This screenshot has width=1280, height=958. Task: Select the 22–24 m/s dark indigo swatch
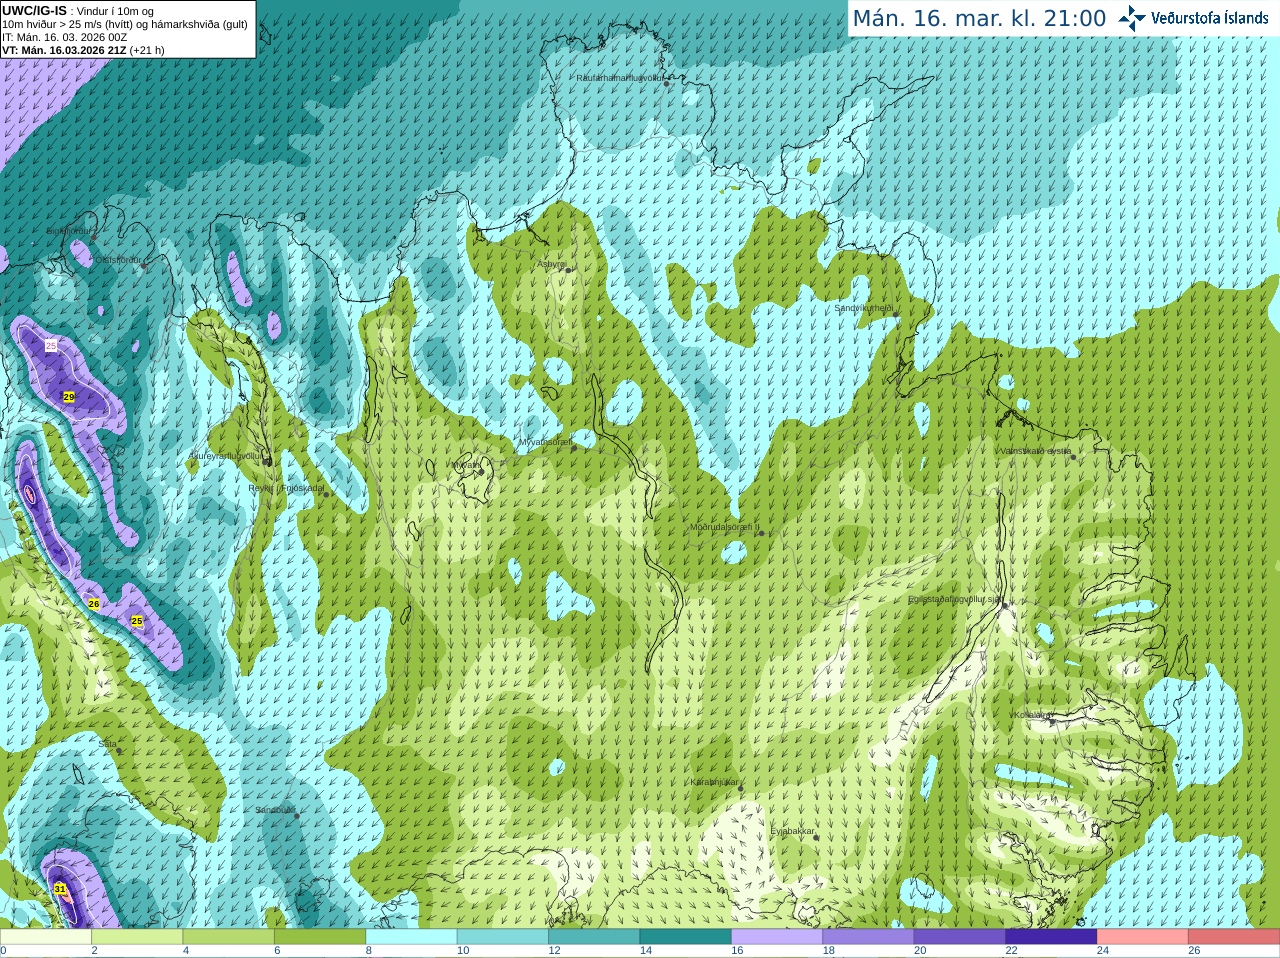click(1051, 937)
